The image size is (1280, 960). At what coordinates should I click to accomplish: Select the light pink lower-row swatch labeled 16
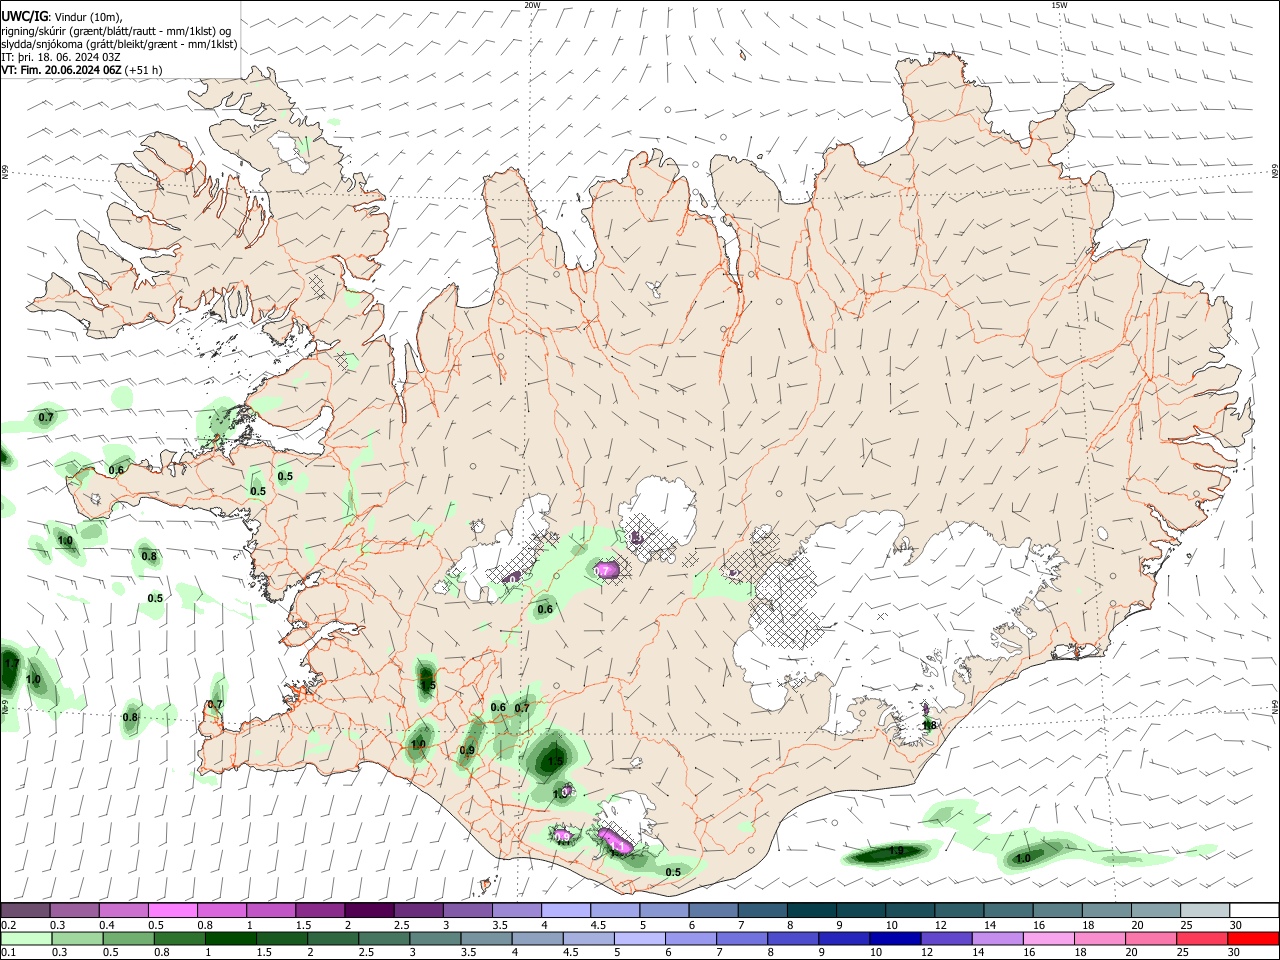coord(1047,938)
